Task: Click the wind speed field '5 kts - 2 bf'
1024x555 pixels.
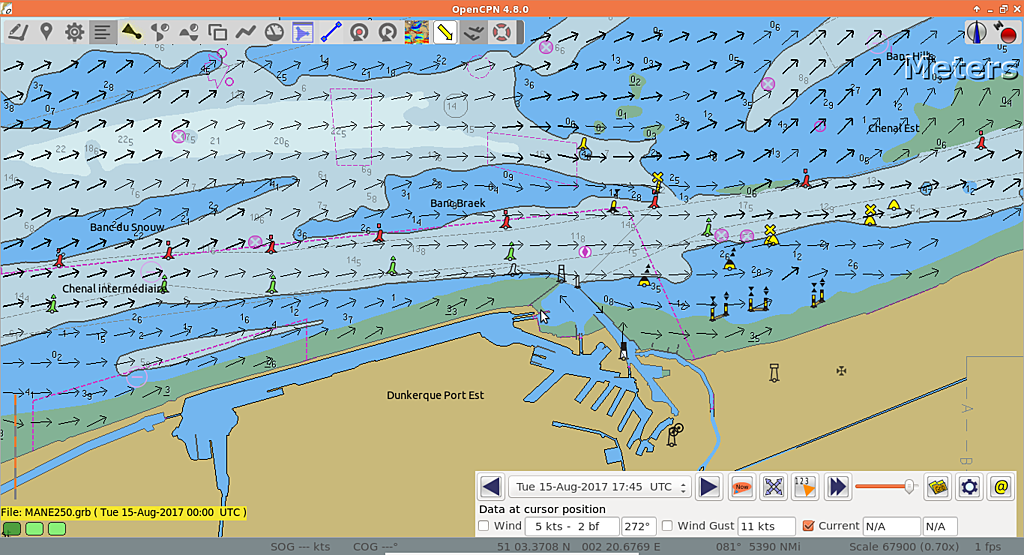Action: 573,526
